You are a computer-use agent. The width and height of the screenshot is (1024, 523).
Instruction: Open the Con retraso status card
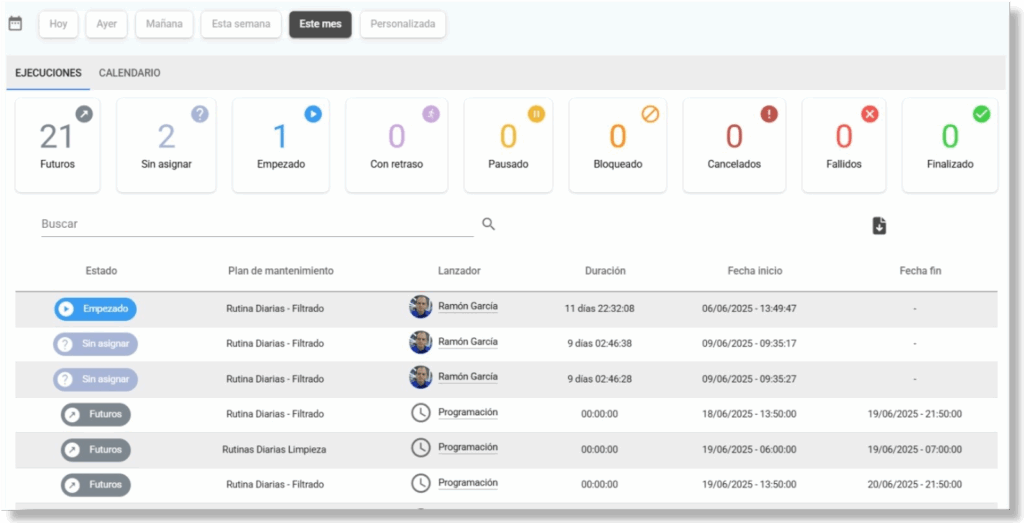click(x=396, y=145)
